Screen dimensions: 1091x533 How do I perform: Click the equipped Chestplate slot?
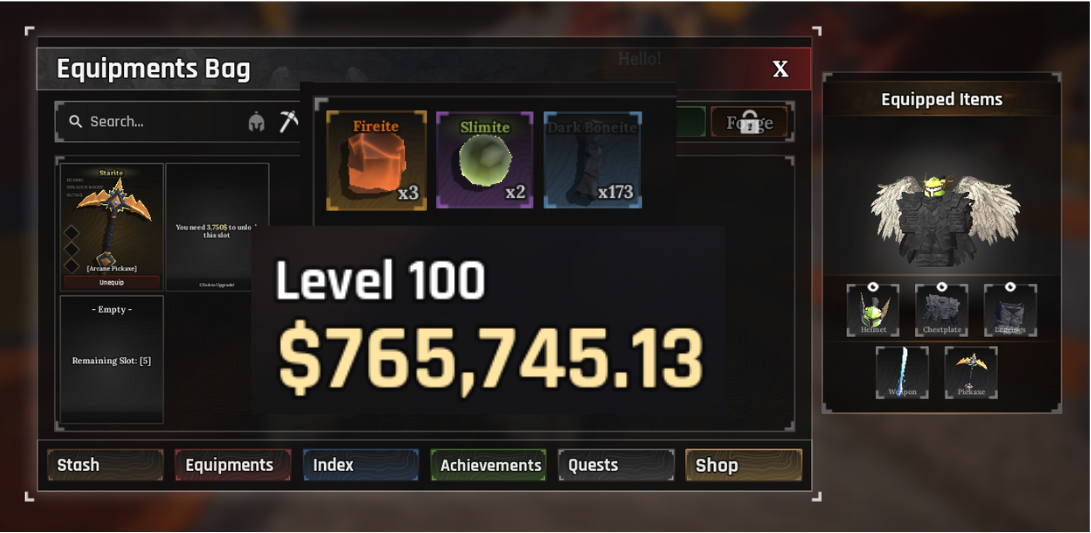(x=941, y=310)
